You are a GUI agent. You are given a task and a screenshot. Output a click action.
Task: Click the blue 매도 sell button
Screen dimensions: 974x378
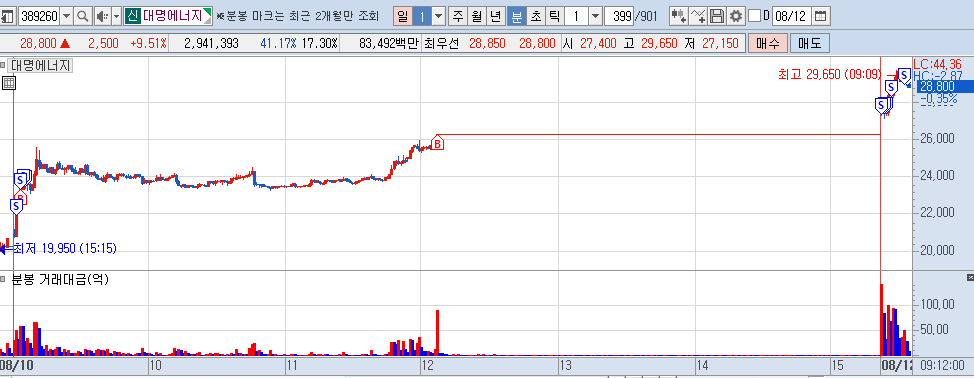tap(809, 43)
